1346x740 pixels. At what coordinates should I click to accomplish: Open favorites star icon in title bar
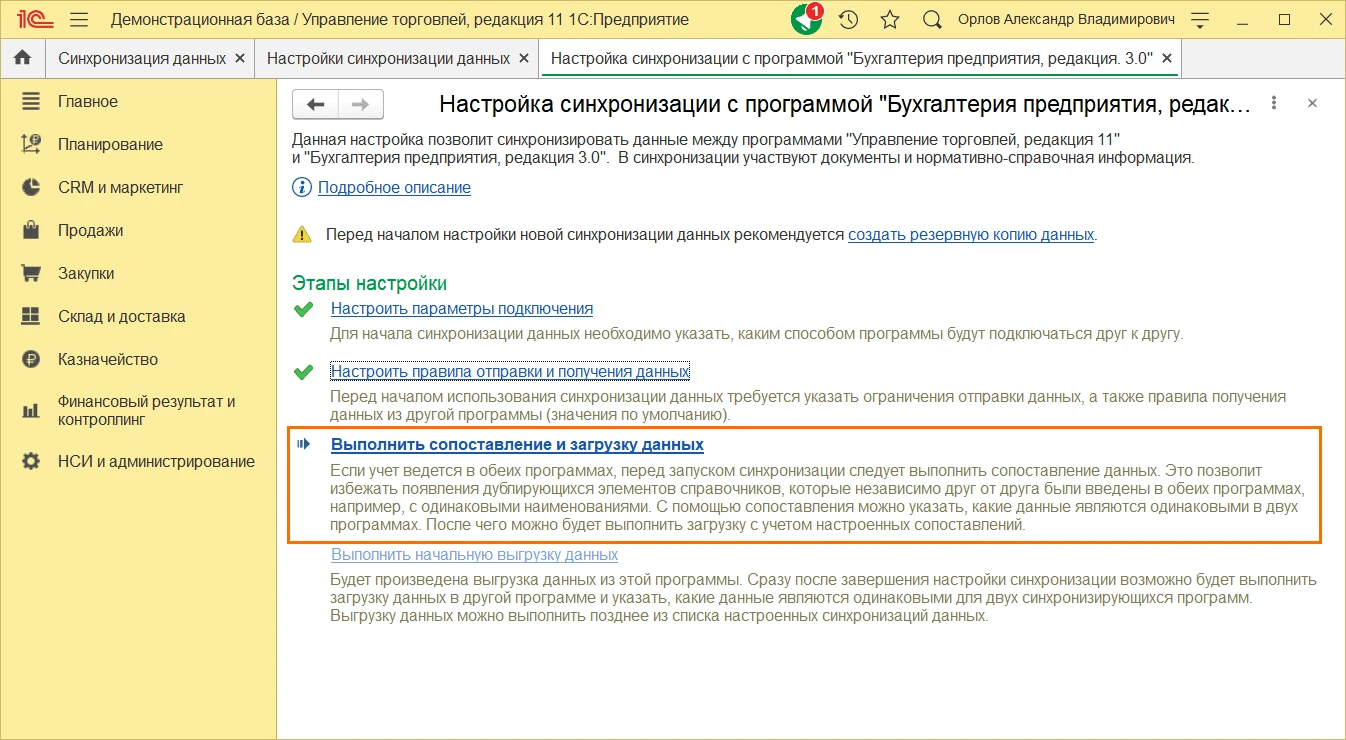click(889, 20)
